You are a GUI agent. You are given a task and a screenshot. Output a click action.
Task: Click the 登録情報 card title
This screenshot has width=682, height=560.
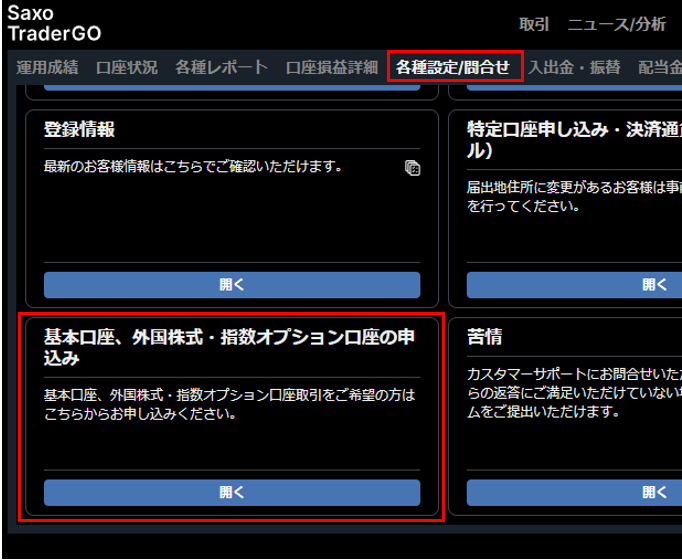[x=79, y=130]
